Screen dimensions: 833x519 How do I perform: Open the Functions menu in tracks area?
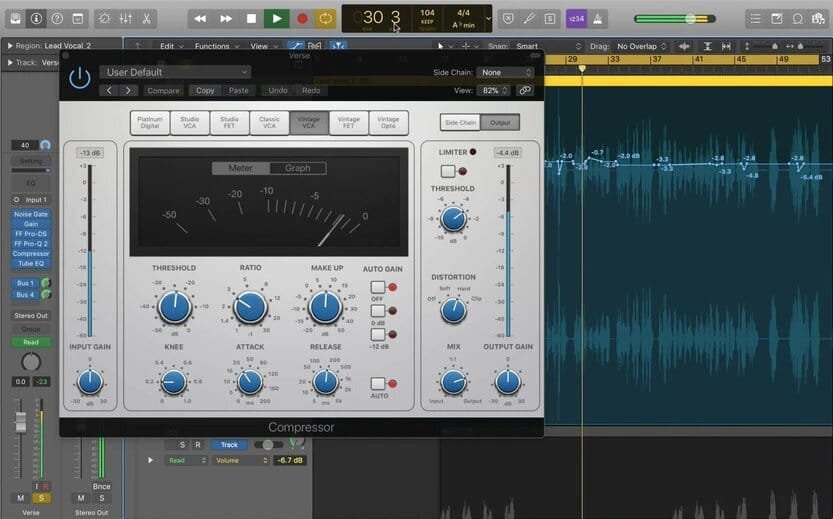coord(215,46)
